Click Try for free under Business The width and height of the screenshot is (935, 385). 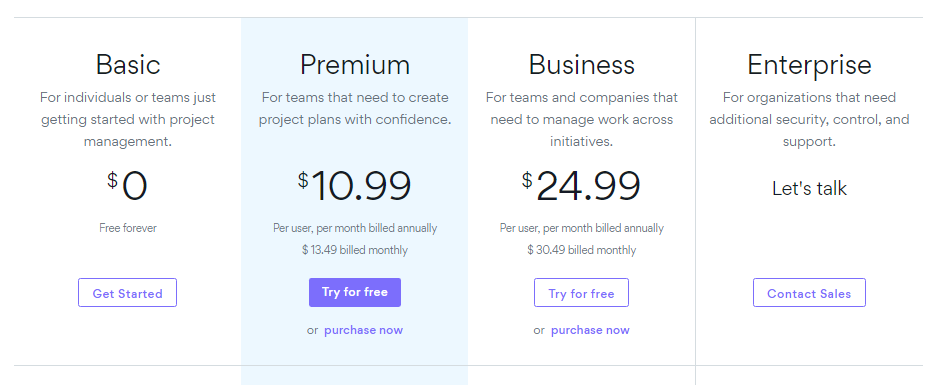(x=581, y=293)
